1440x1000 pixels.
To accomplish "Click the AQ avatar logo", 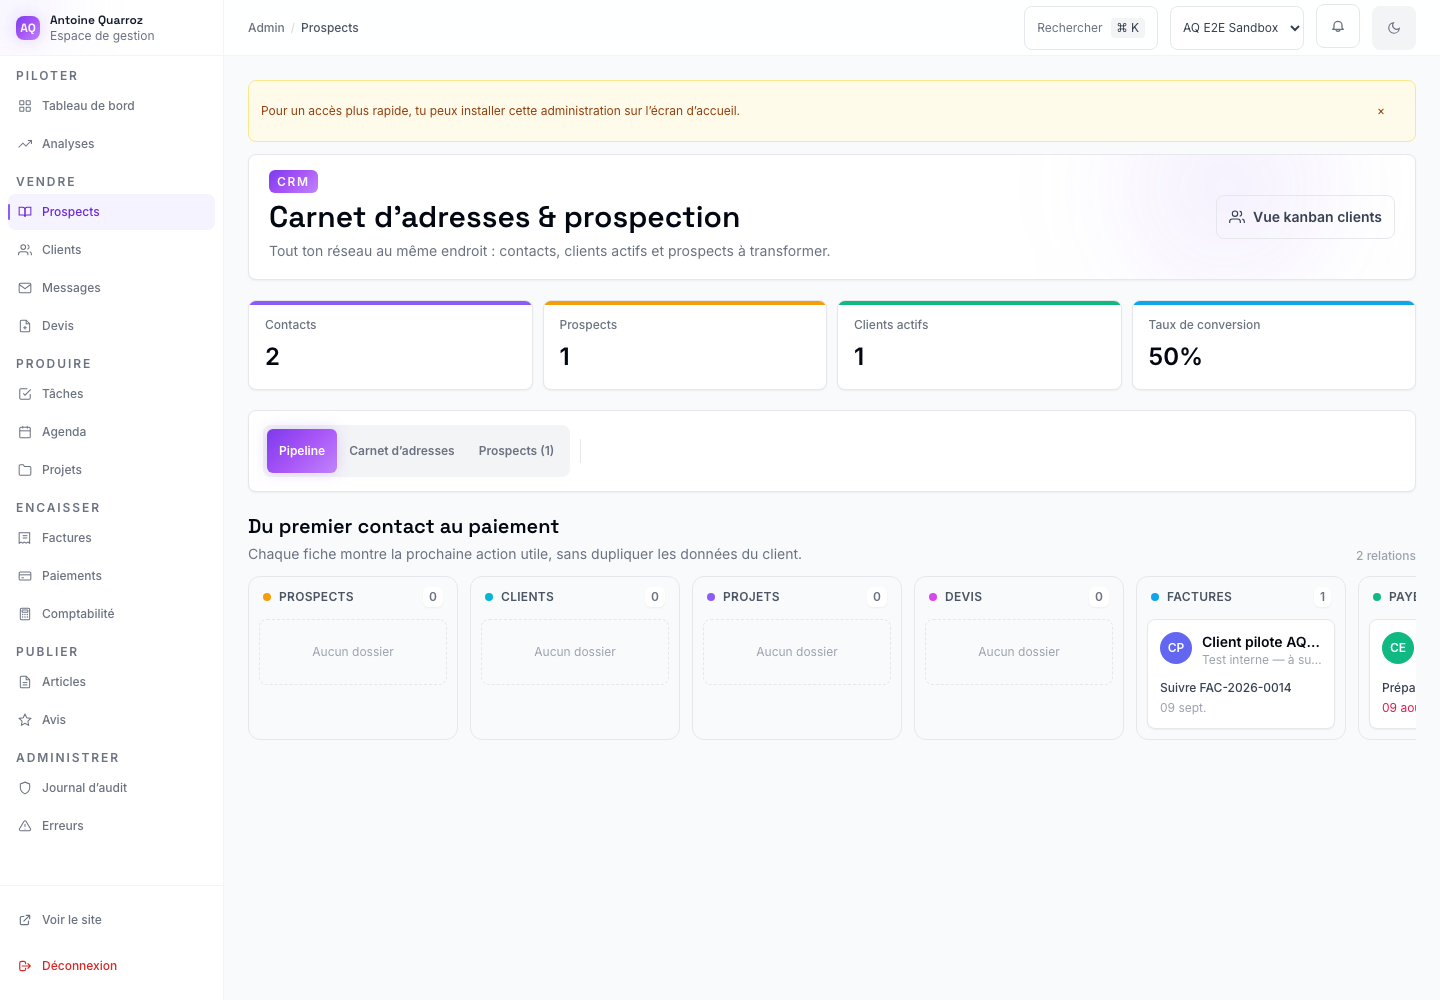I will click(28, 28).
